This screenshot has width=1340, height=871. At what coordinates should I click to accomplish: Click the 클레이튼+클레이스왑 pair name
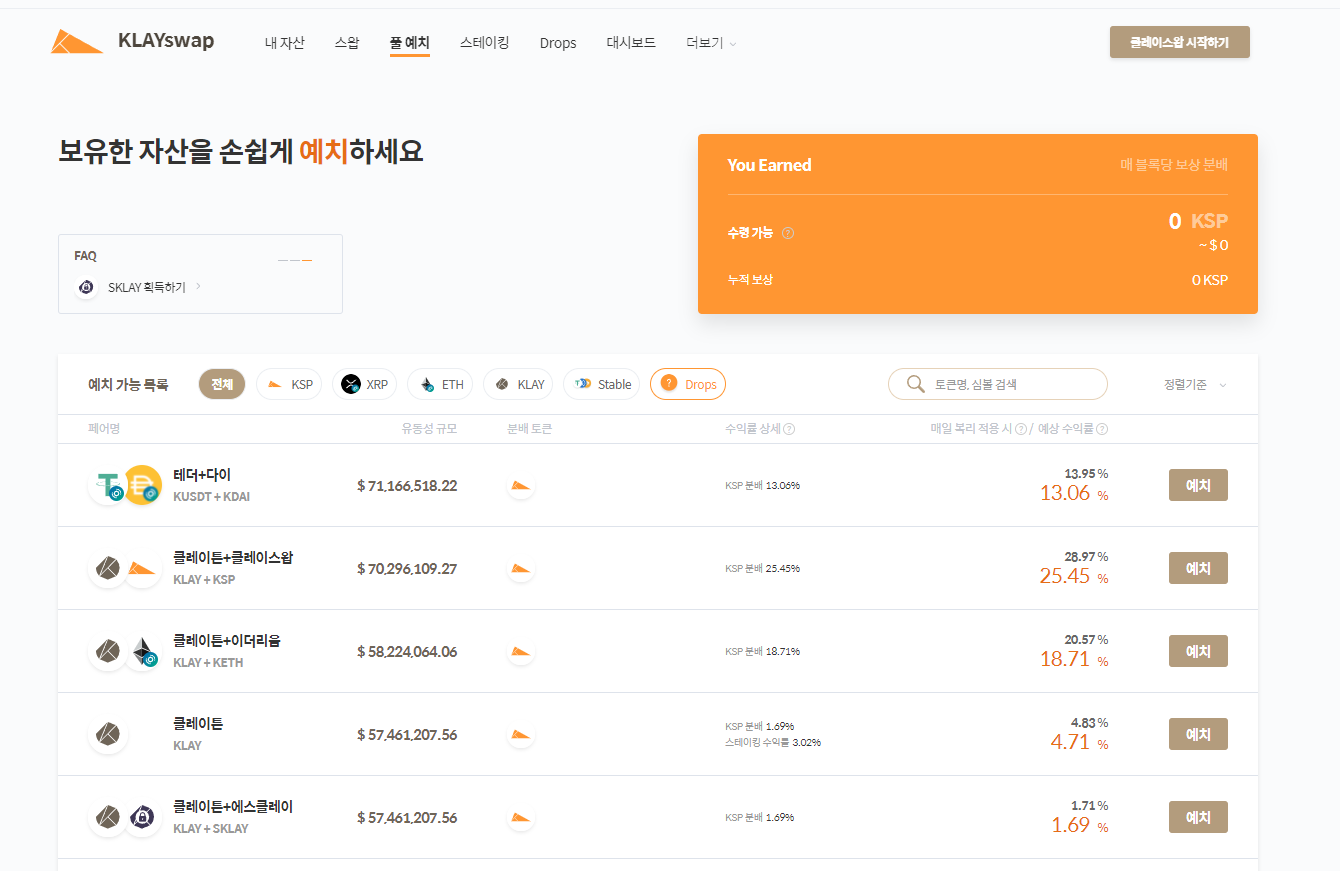233,558
